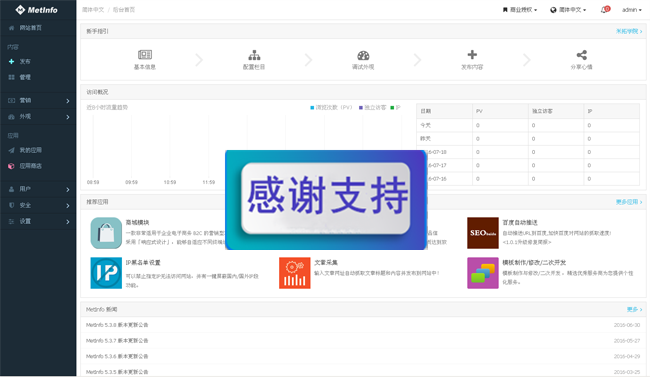Toggle the 独立访客 chart legend

point(372,107)
